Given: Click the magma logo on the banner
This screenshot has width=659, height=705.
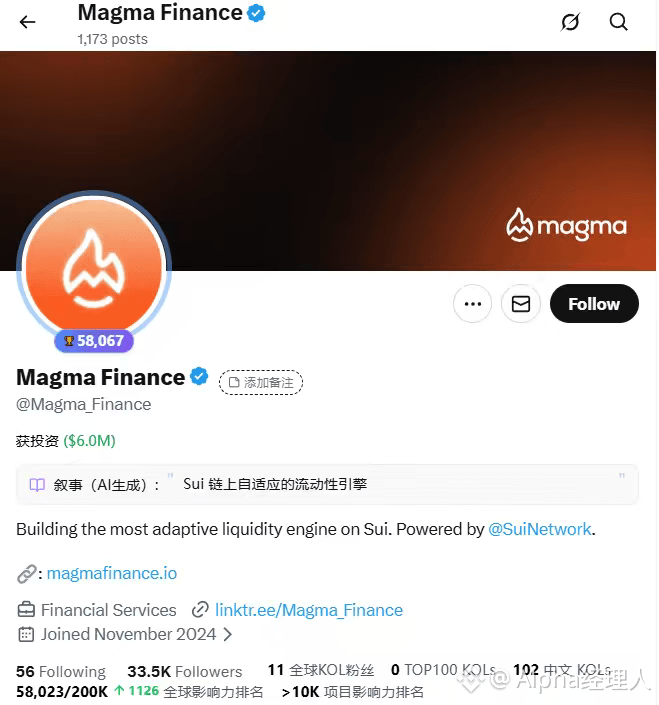Looking at the screenshot, I should (566, 226).
